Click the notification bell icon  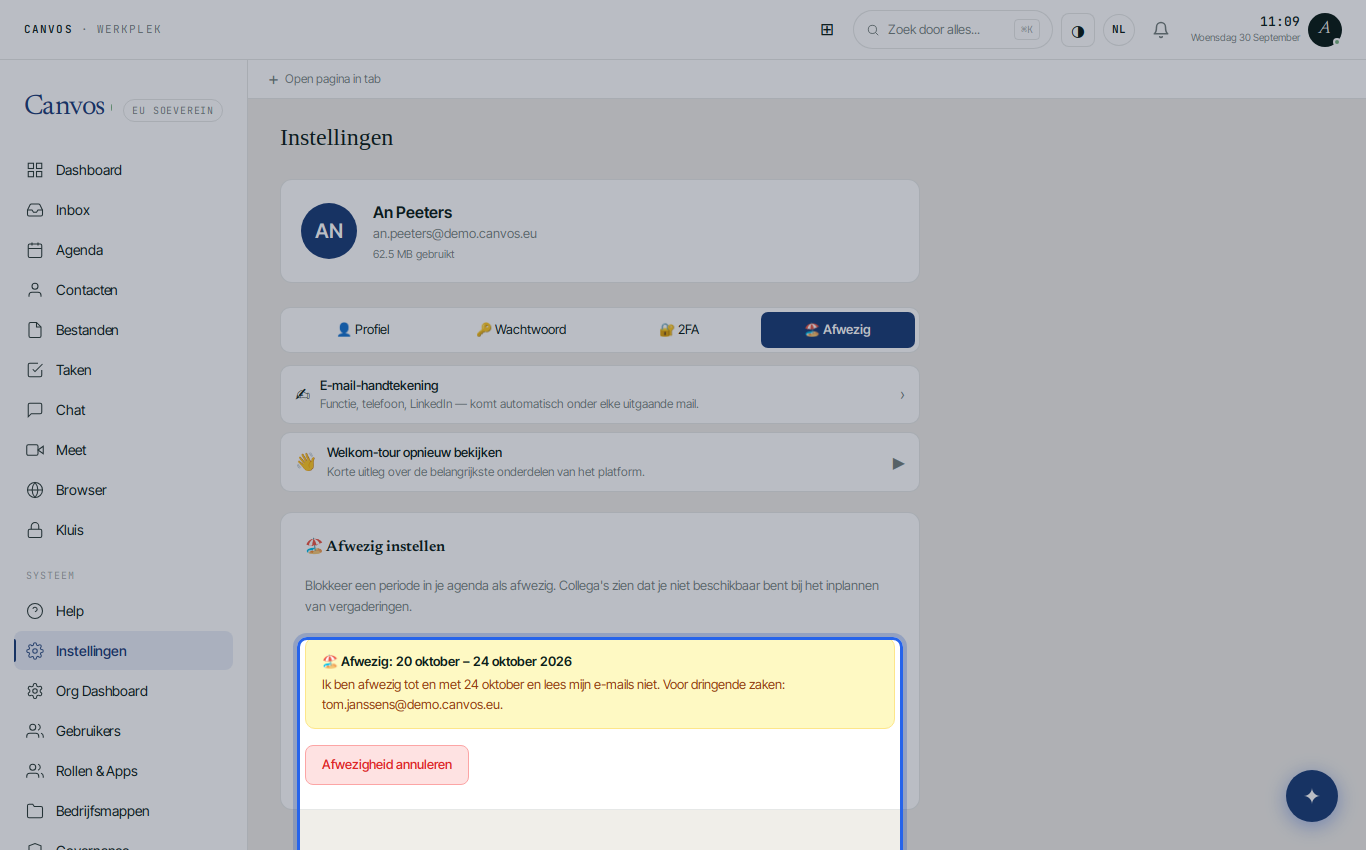tap(1161, 30)
